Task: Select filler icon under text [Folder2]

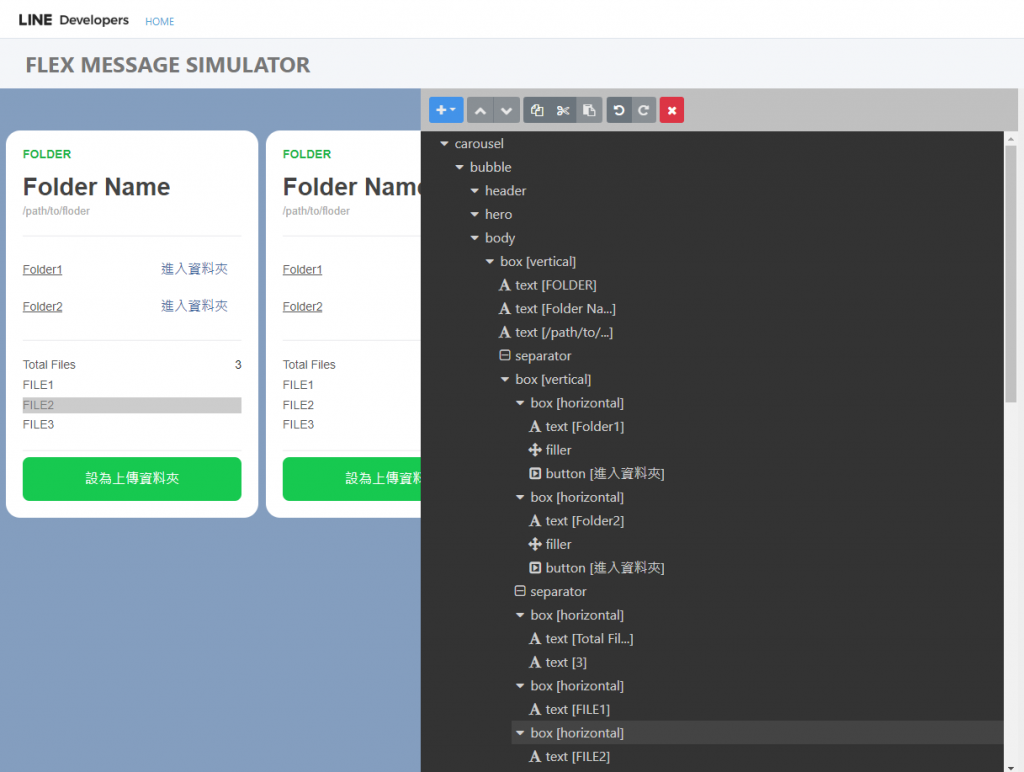Action: 535,544
